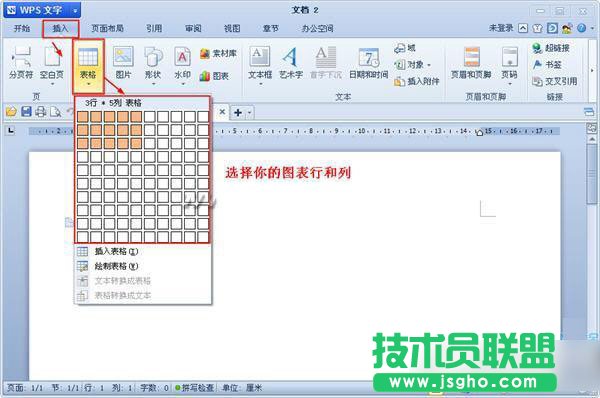Screen dimensions: 600x398
Task: Switch to the 视图 tab
Action: pyautogui.click(x=232, y=29)
